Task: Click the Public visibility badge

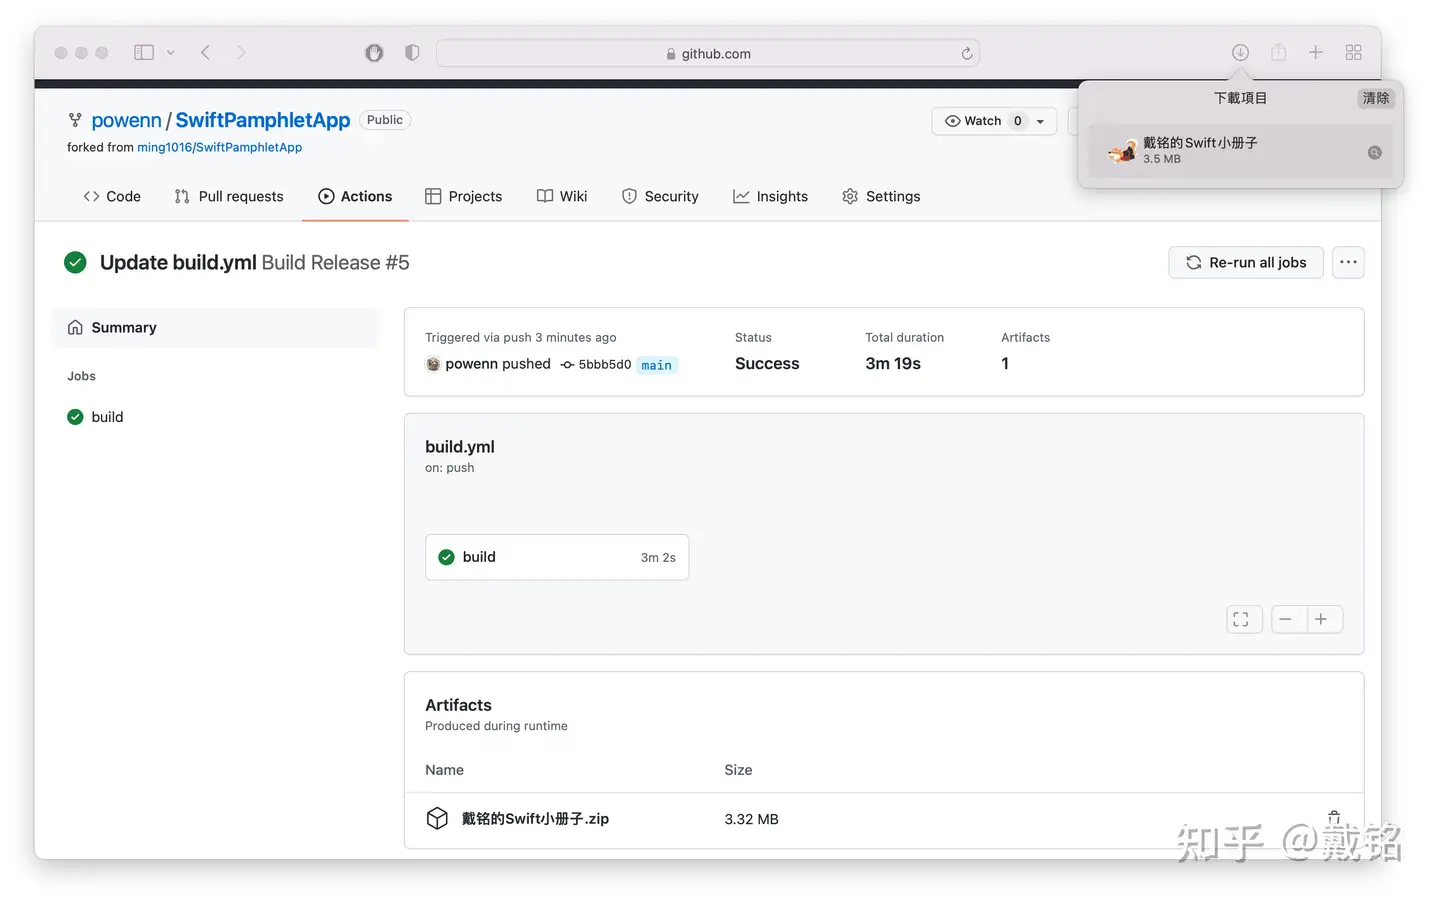Action: (385, 120)
